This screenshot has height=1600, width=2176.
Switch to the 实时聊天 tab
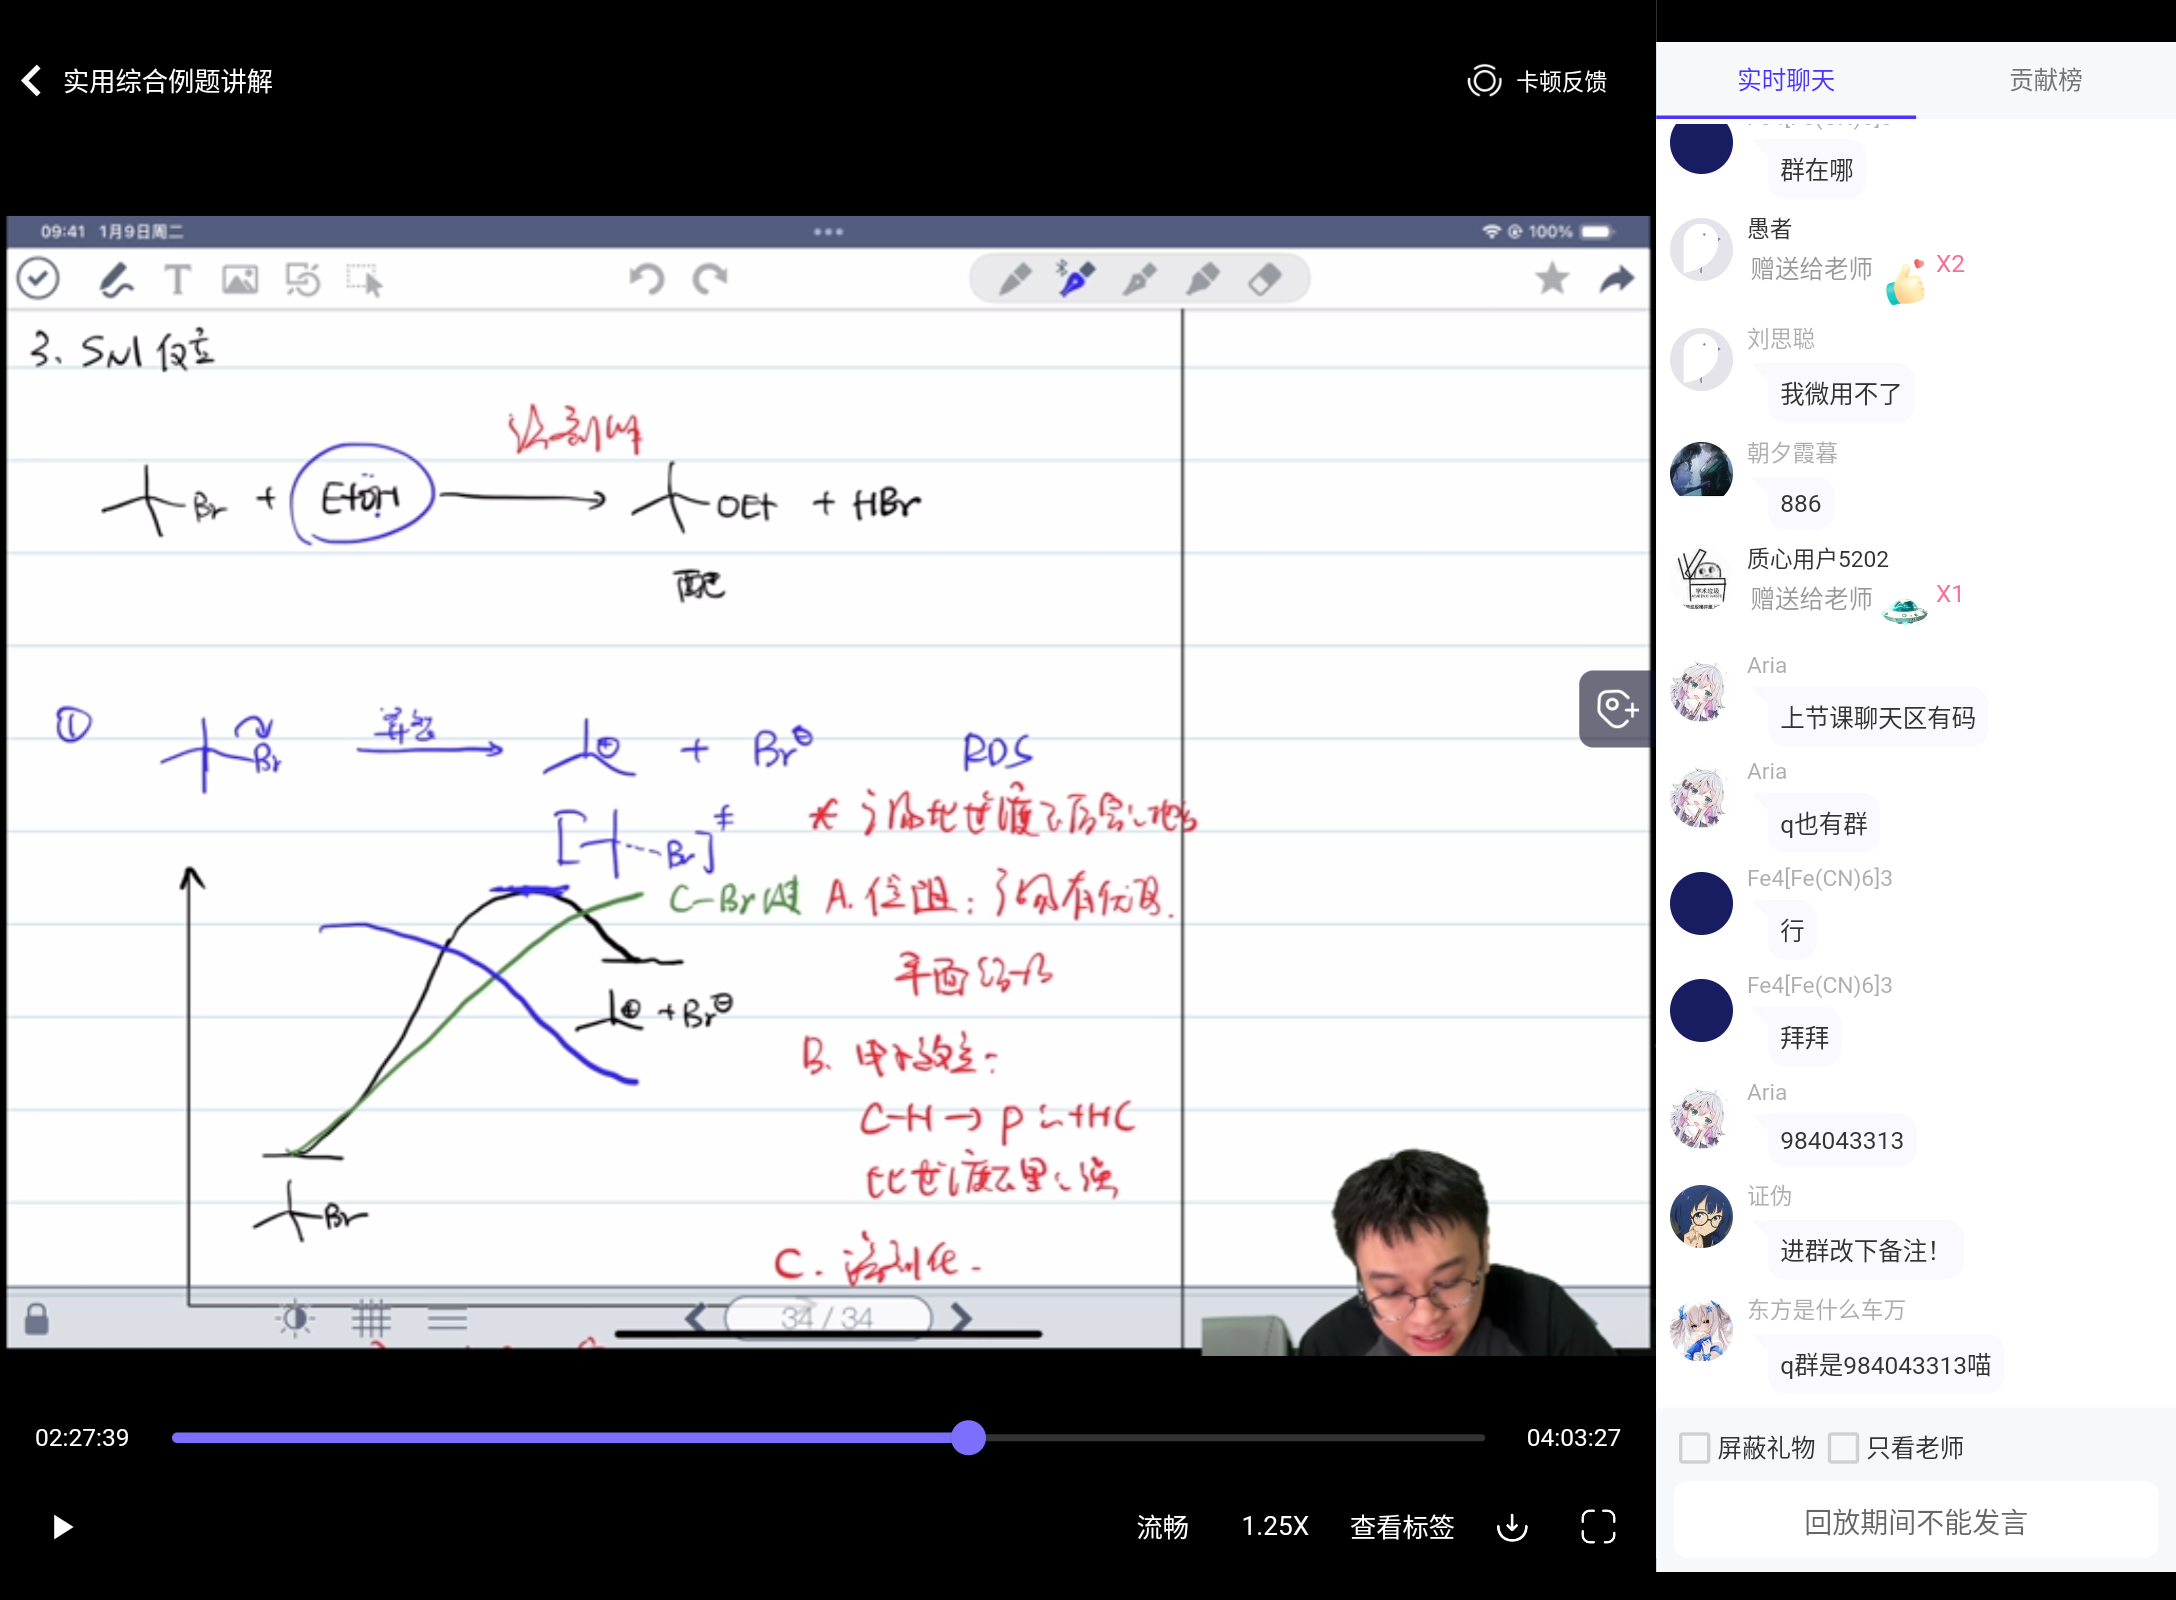pyautogui.click(x=1786, y=80)
